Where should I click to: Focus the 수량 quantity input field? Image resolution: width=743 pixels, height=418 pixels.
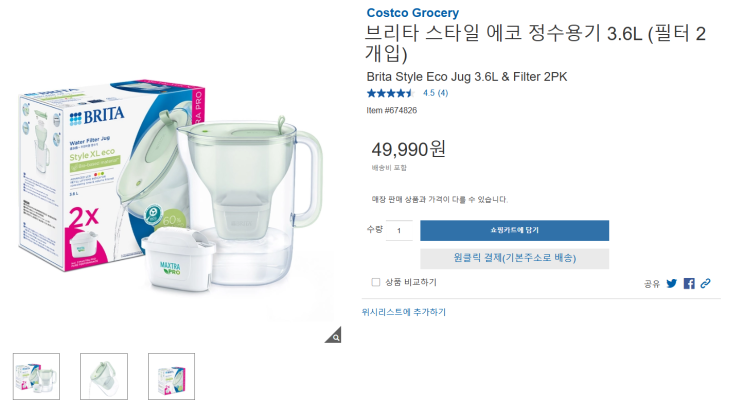coord(399,231)
